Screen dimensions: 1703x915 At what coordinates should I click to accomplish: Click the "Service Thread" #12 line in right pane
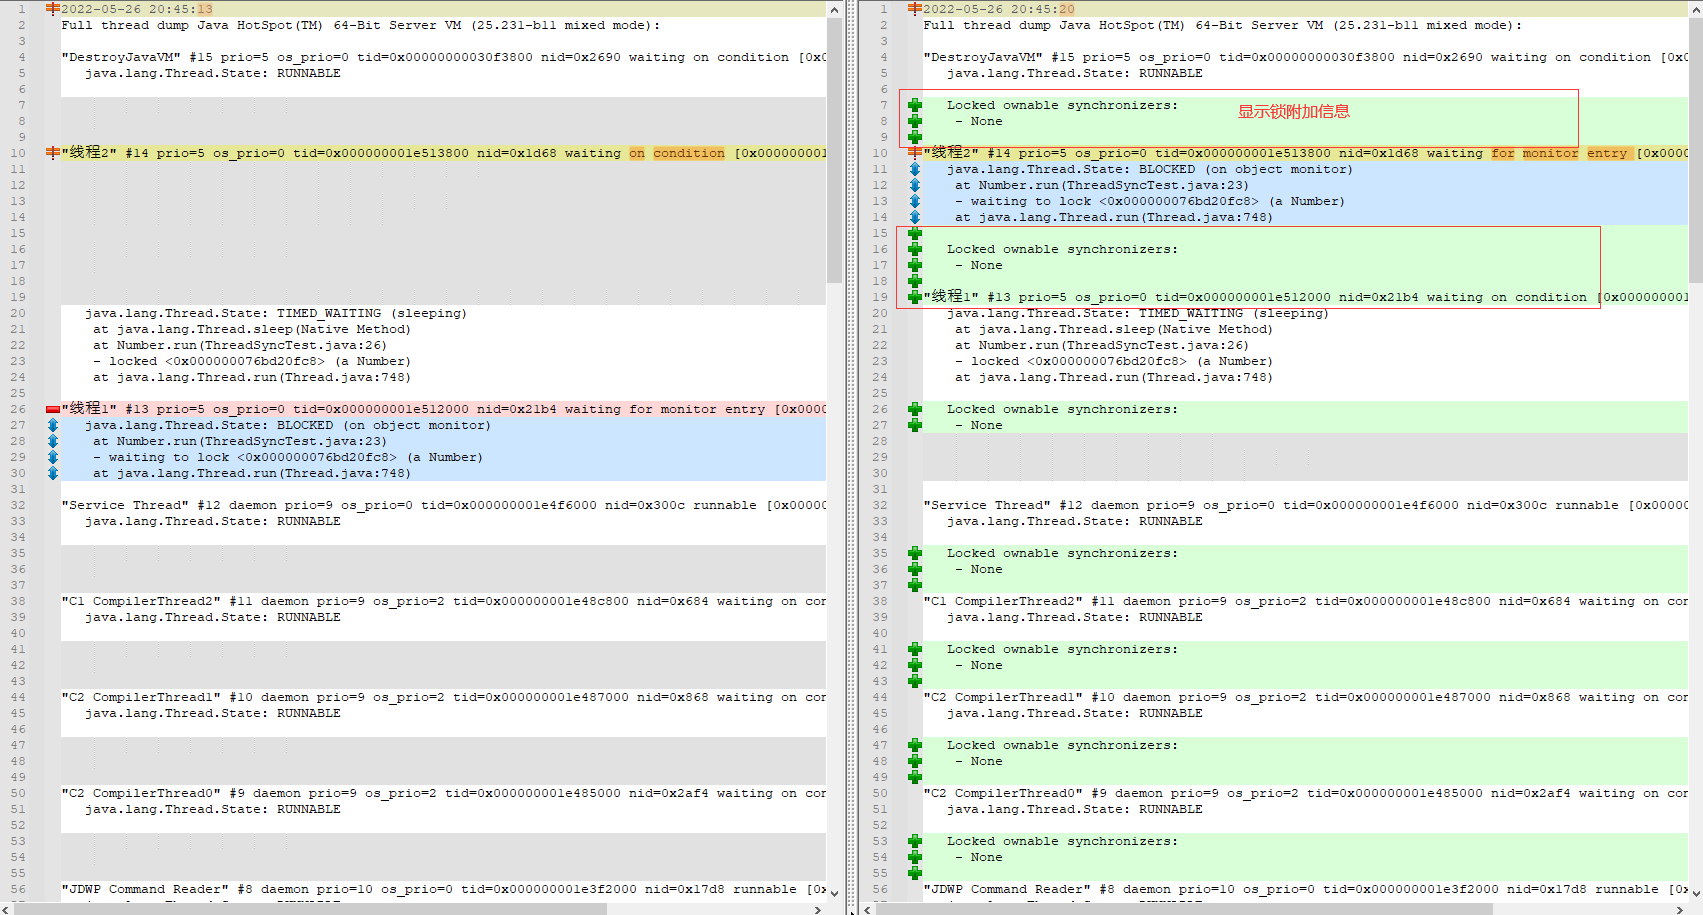pyautogui.click(x=1305, y=505)
